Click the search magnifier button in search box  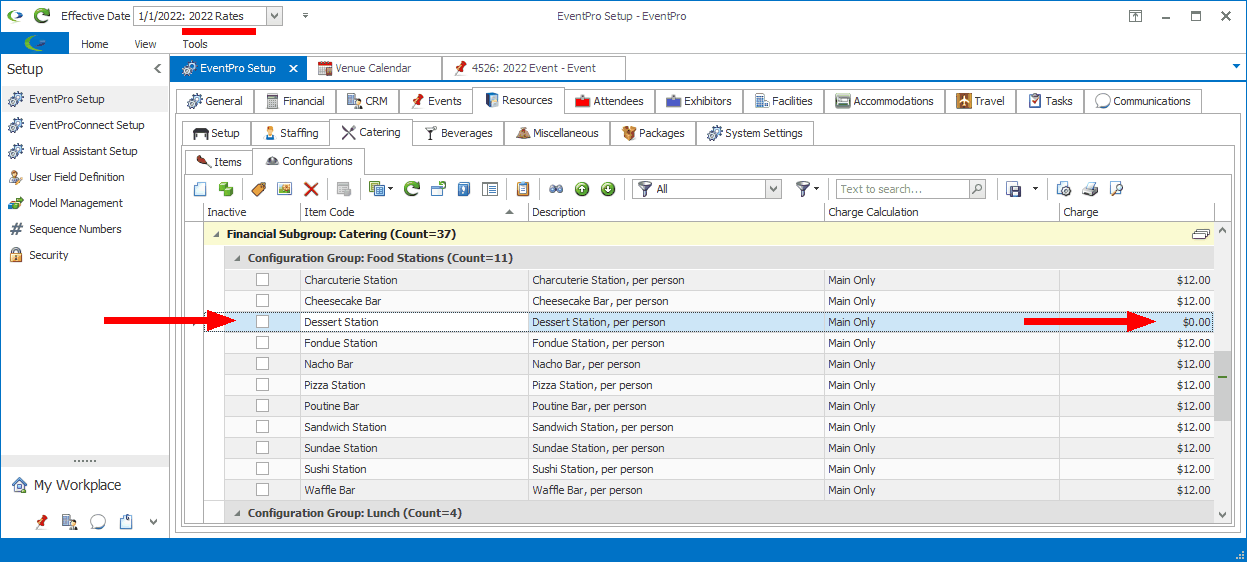pos(977,189)
